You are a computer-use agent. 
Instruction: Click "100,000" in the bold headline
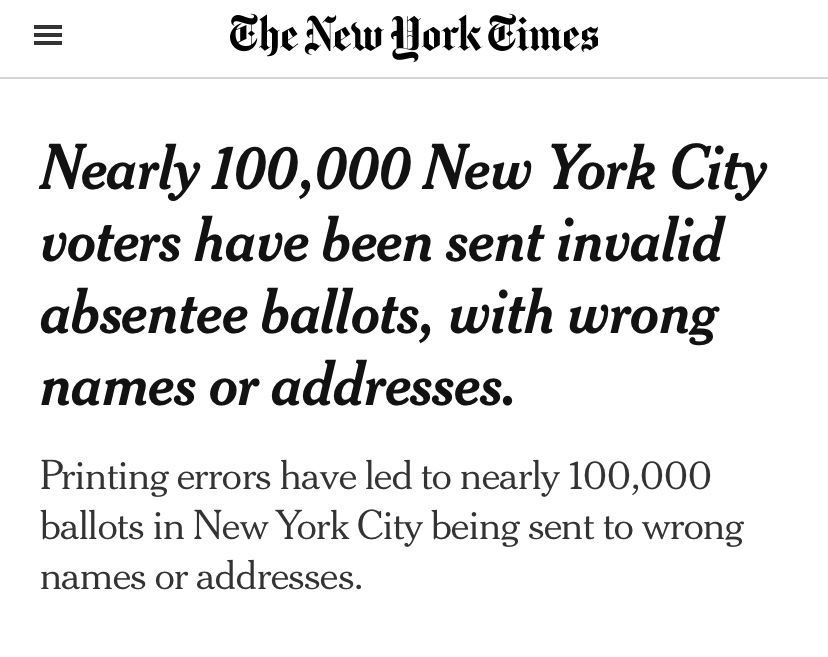[310, 168]
